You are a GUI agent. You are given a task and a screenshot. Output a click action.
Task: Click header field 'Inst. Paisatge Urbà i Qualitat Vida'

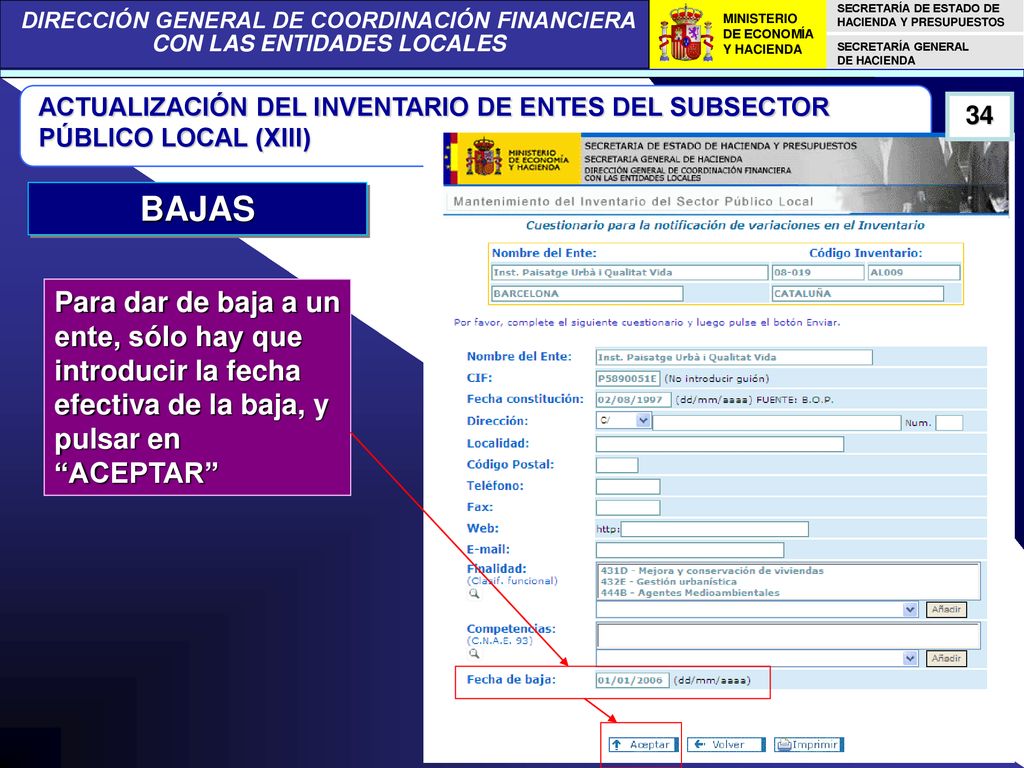630,272
